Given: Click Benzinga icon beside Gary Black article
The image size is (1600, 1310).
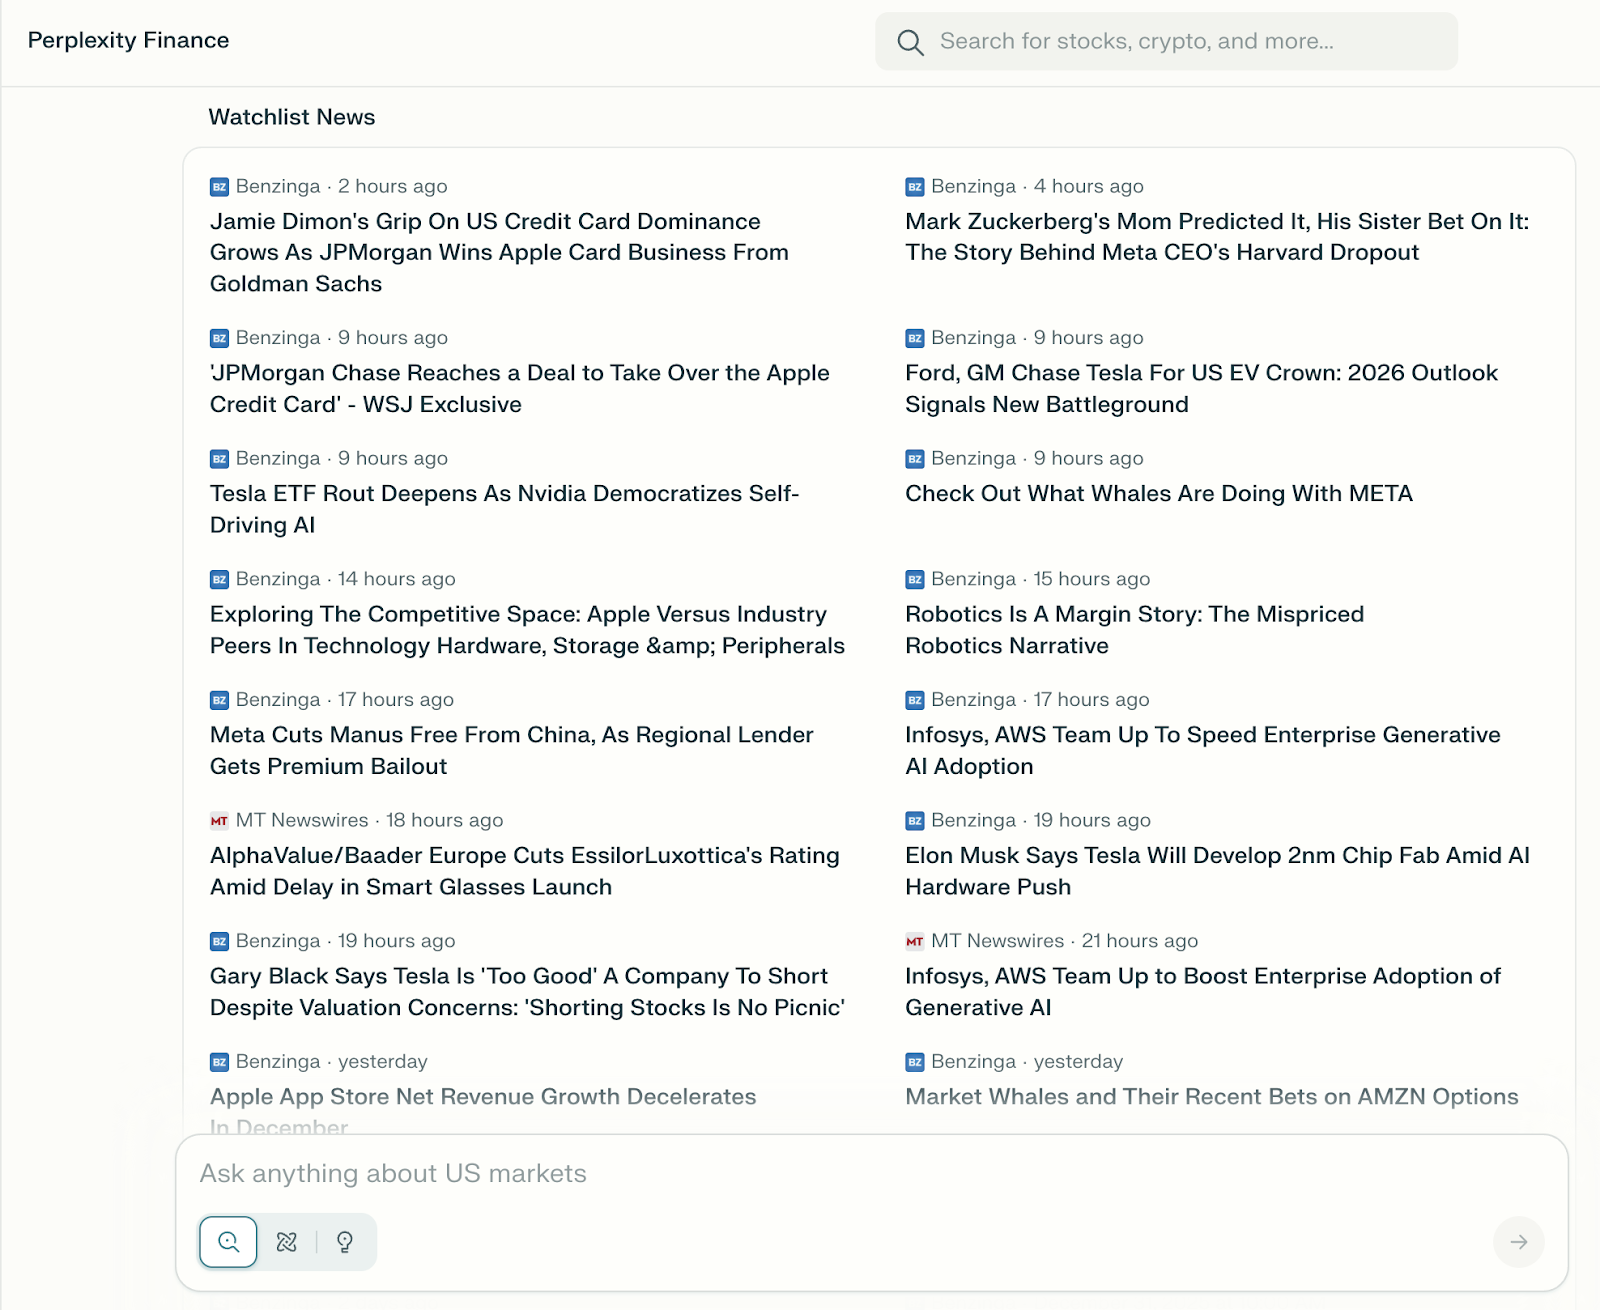Looking at the screenshot, I should coord(219,942).
